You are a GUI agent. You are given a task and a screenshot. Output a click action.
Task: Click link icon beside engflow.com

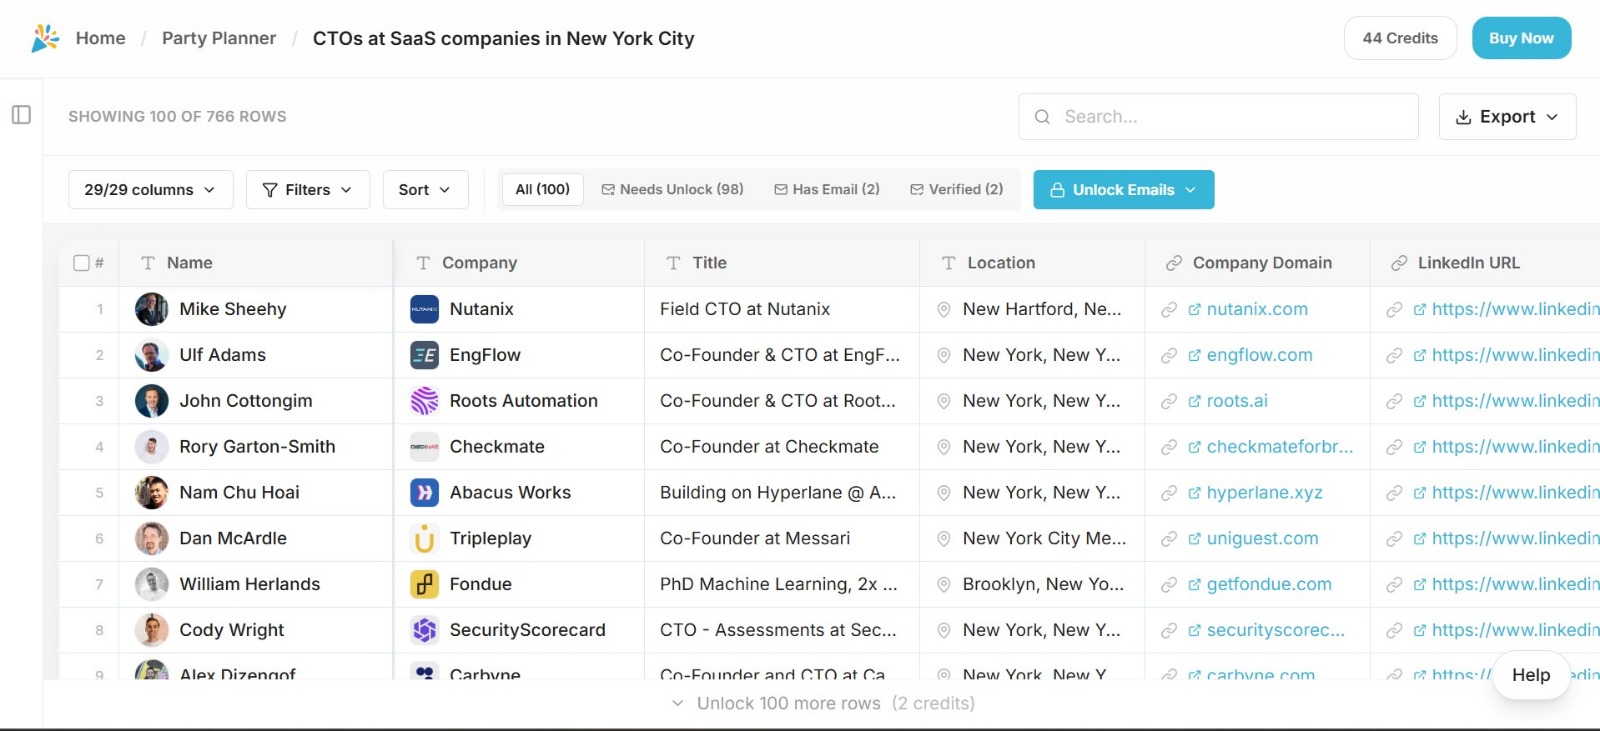(1168, 356)
